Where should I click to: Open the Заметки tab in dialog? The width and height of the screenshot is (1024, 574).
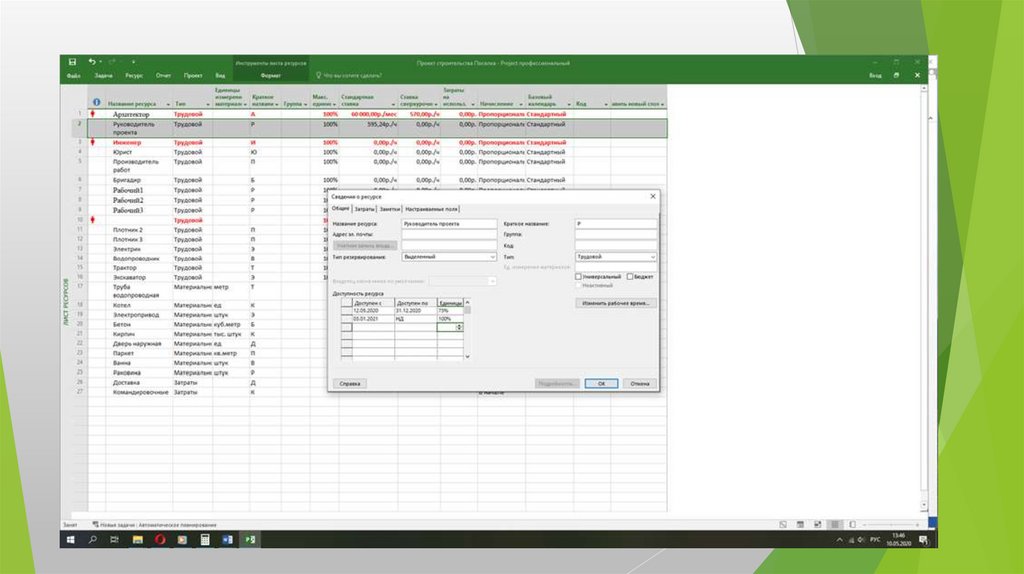point(390,209)
